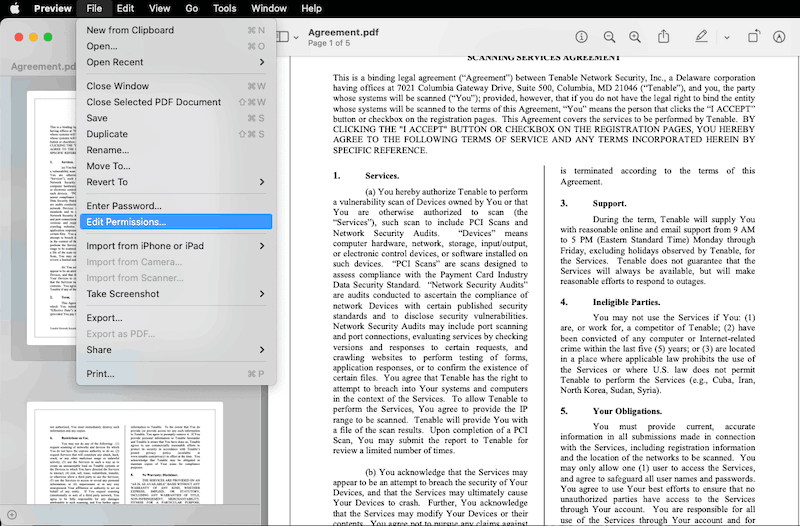This screenshot has width=800, height=526.
Task: Click the add page plus icon in sidebar
Action: 12,514
